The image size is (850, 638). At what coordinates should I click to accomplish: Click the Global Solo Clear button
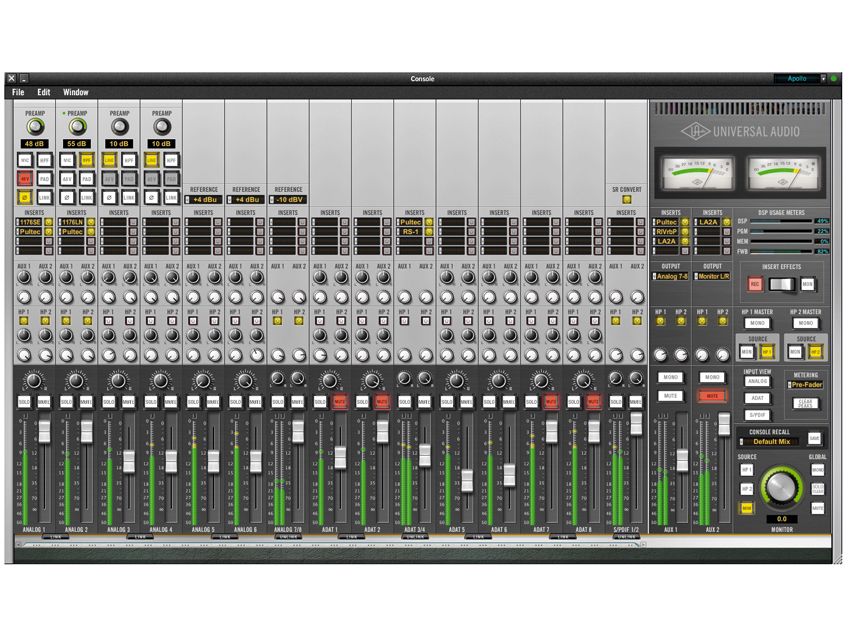tap(817, 489)
